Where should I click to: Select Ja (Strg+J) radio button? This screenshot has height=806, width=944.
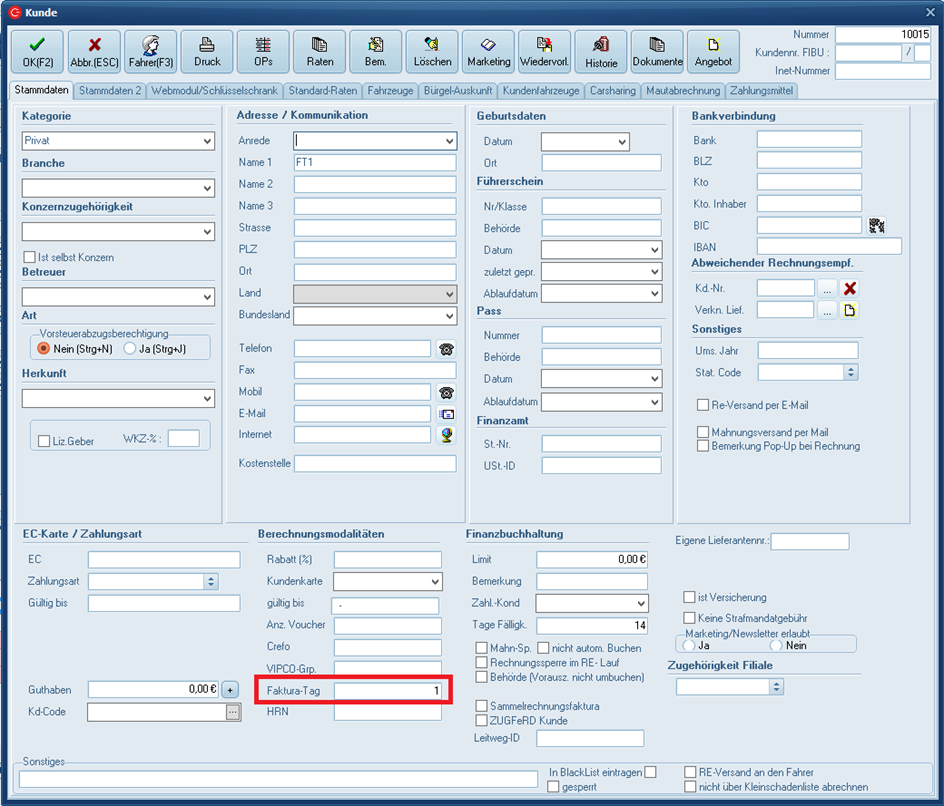pyautogui.click(x=130, y=348)
